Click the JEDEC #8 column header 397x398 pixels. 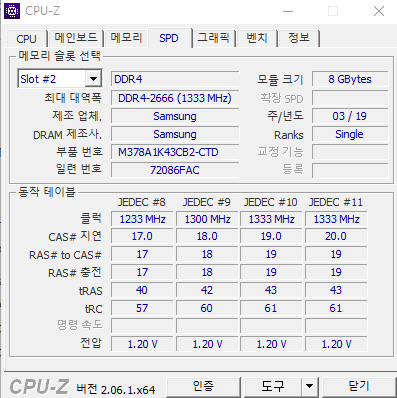pos(142,202)
